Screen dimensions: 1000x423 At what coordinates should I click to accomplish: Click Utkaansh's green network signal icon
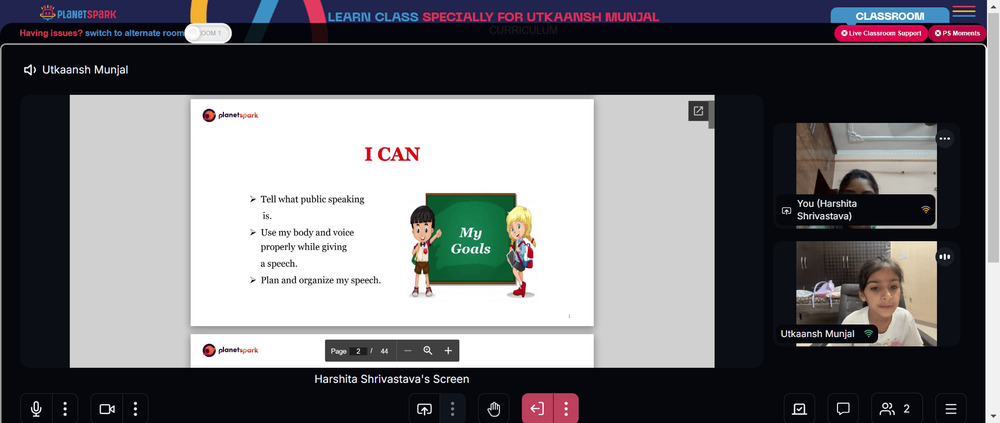coord(868,334)
